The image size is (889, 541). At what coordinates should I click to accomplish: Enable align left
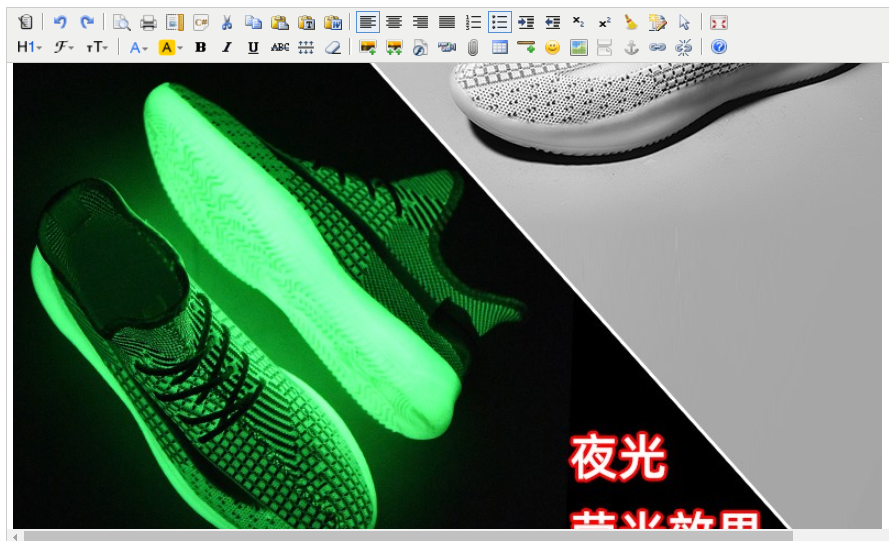point(367,22)
